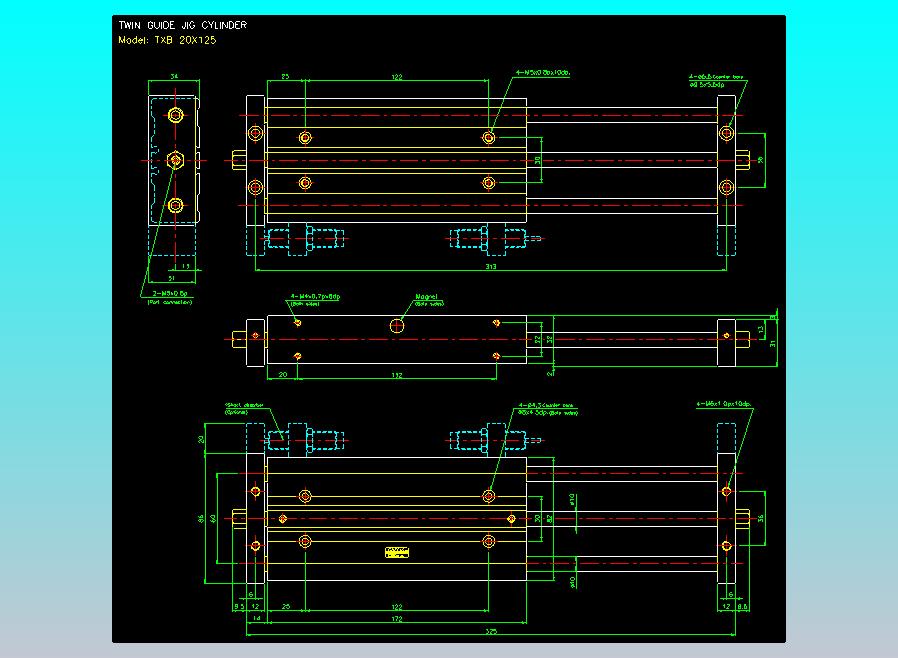Select the 34 width dimension above end view
The width and height of the screenshot is (898, 658).
174,76
